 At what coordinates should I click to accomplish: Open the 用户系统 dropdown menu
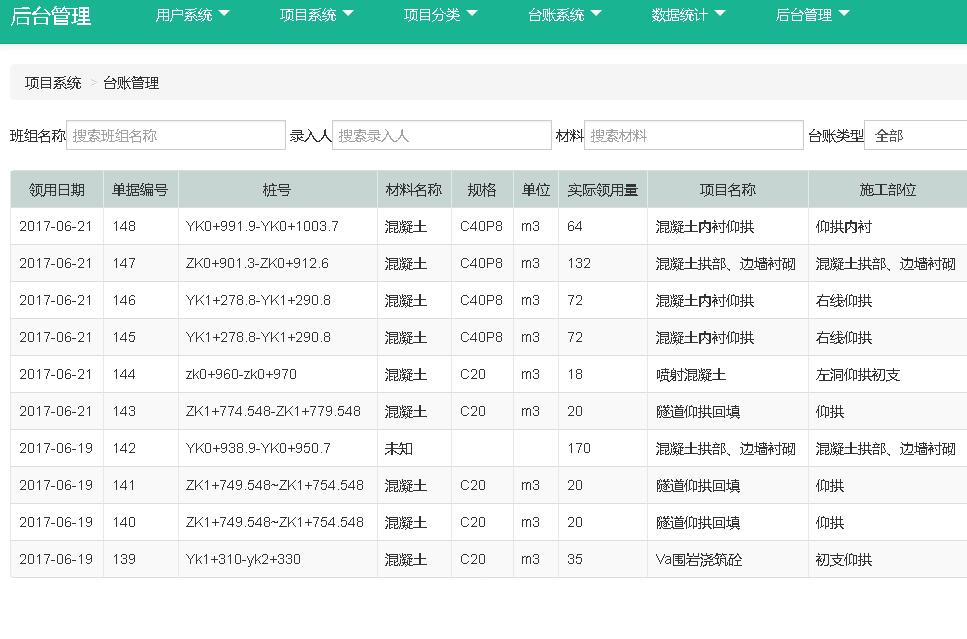coord(192,15)
